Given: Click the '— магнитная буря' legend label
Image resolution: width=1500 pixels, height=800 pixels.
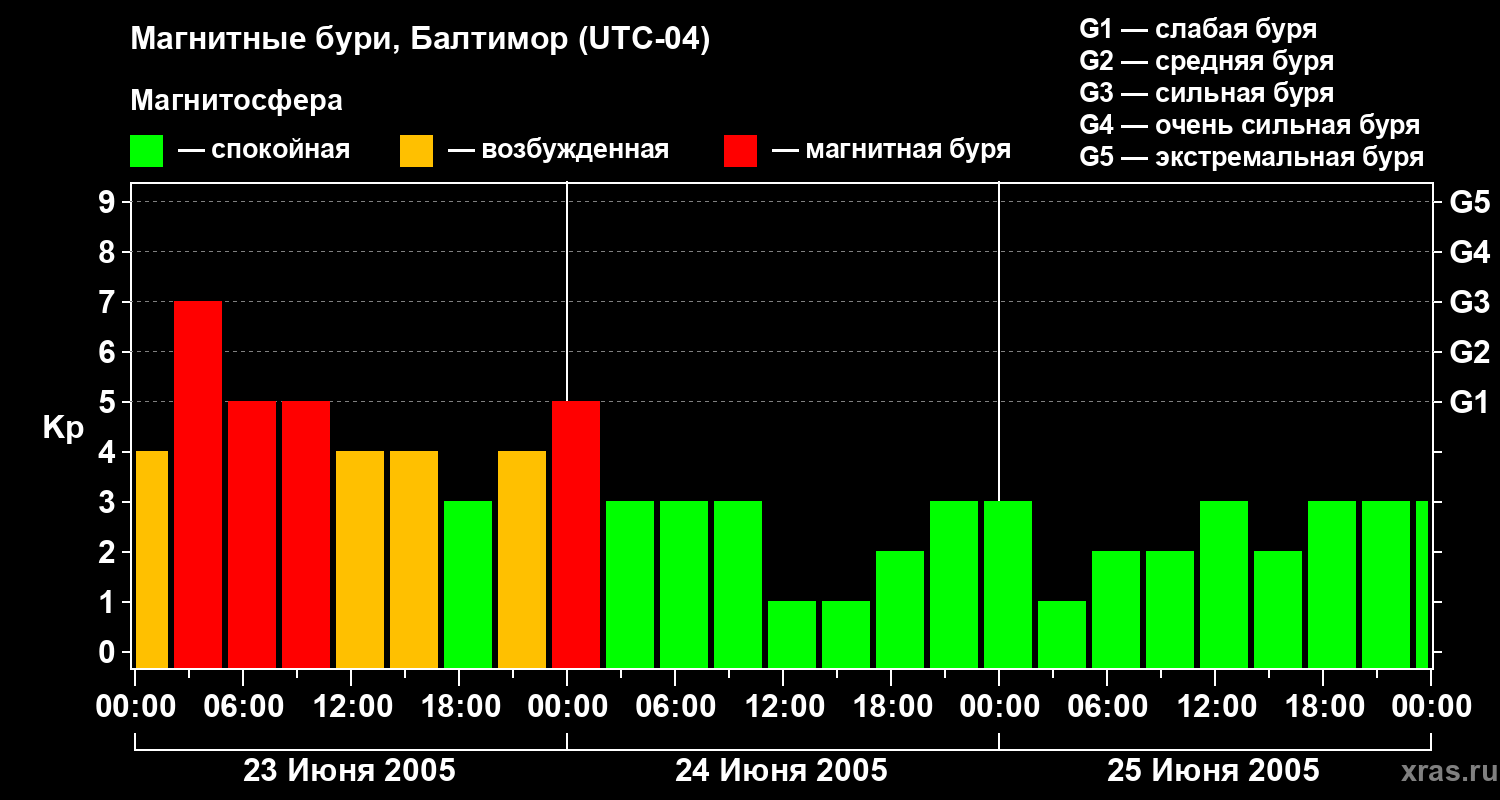Looking at the screenshot, I should pos(891,151).
